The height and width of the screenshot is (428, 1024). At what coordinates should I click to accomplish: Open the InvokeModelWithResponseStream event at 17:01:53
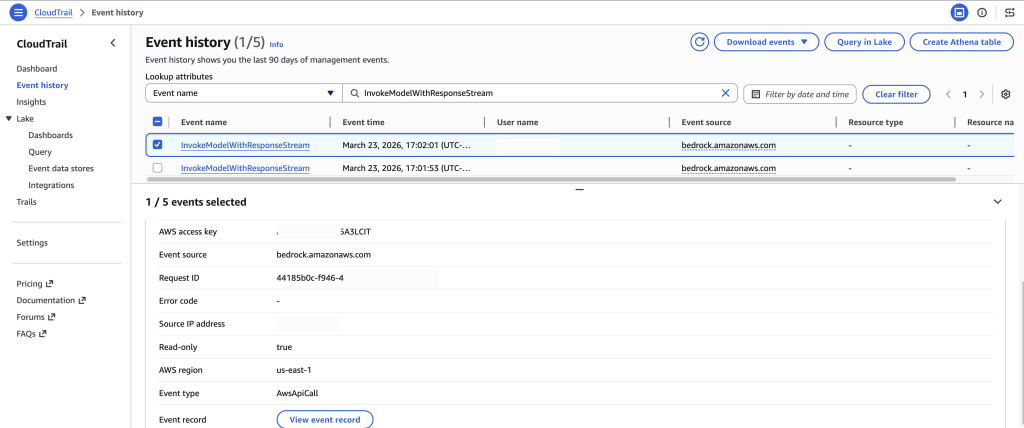tap(245, 168)
